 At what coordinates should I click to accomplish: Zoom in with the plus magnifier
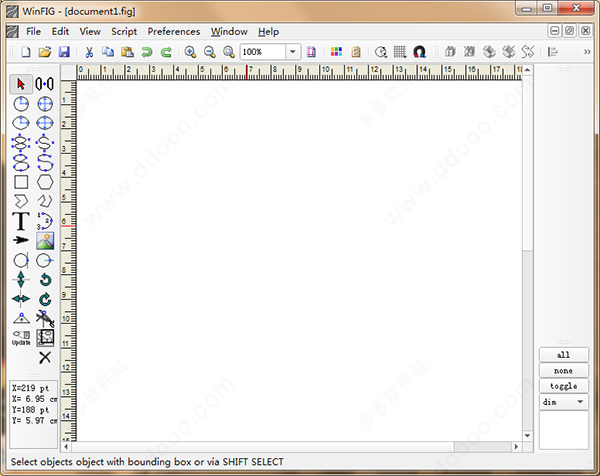click(x=190, y=52)
